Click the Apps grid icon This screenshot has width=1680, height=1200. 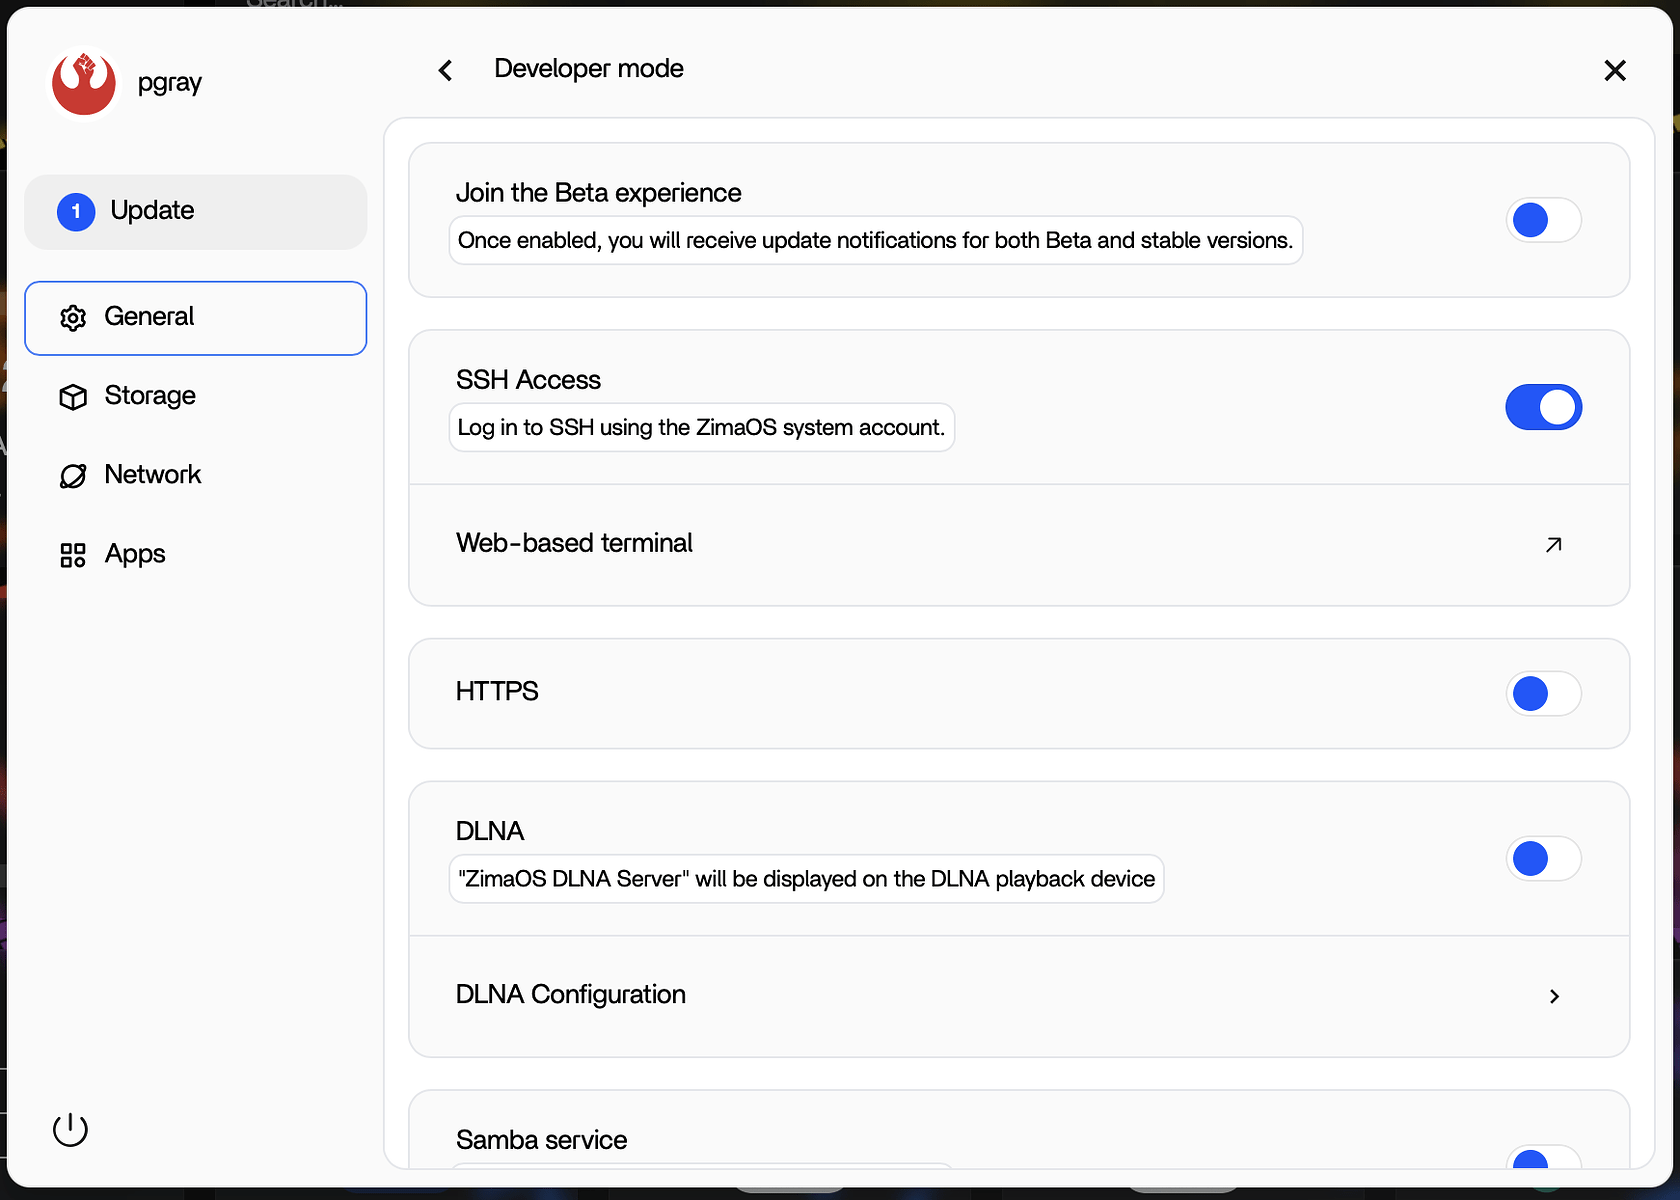tap(73, 555)
